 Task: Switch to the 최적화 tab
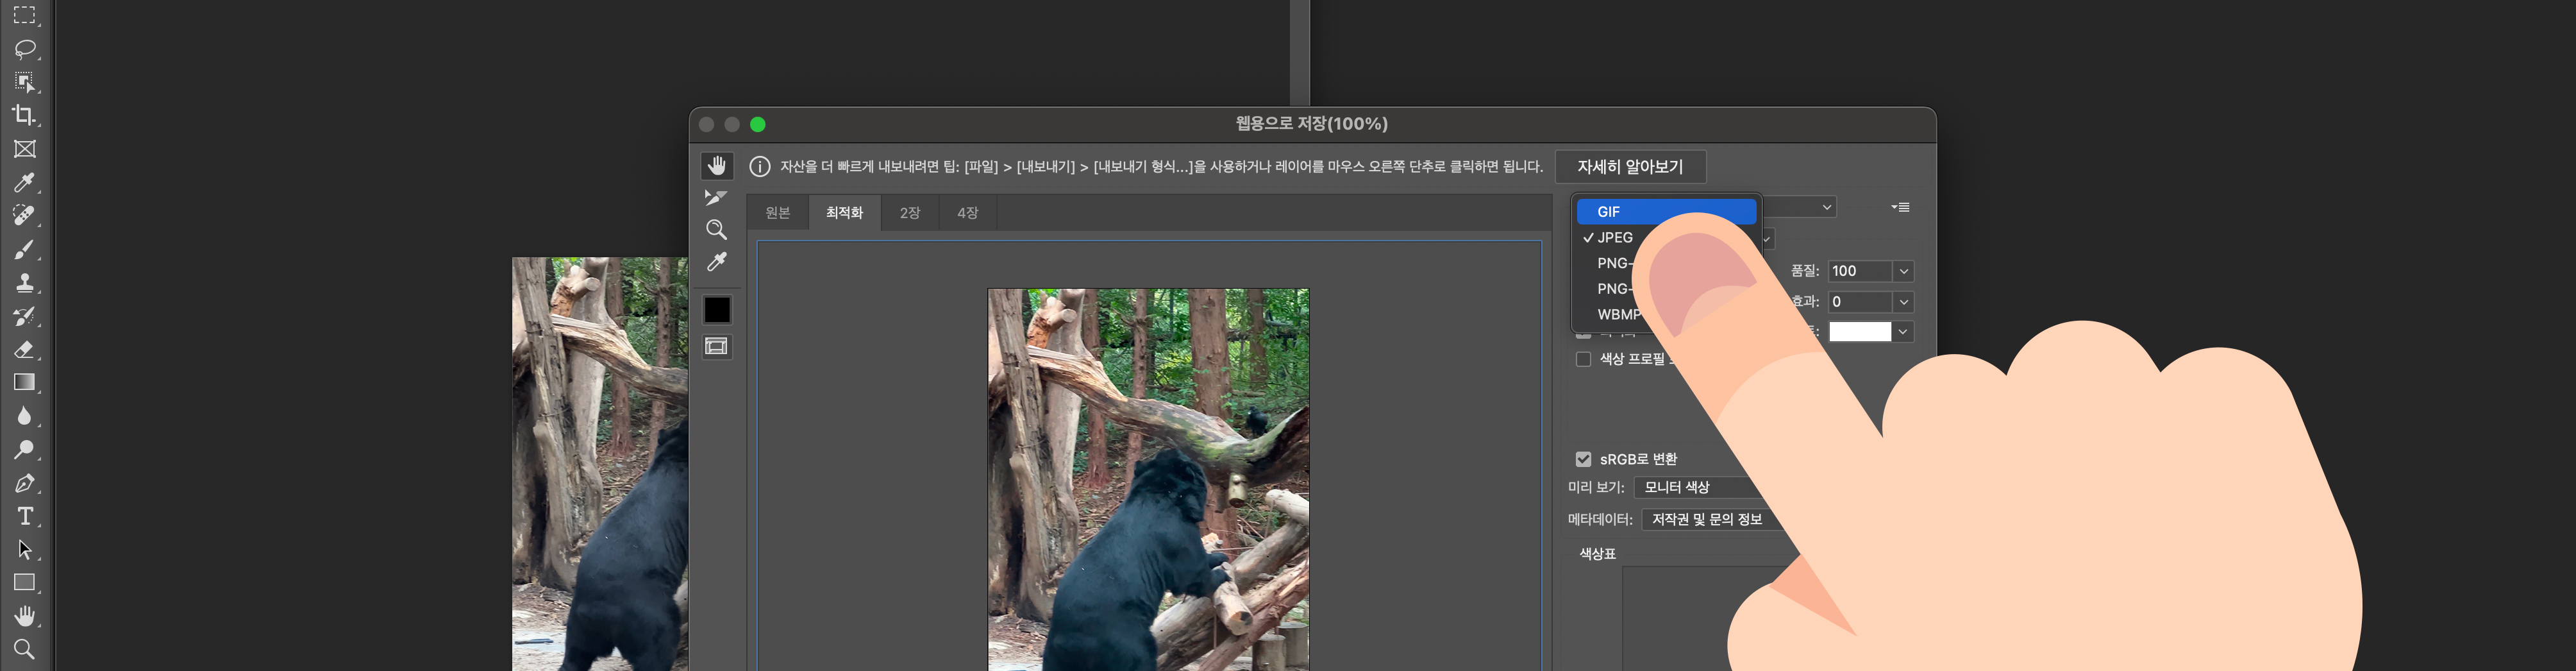[x=844, y=213]
